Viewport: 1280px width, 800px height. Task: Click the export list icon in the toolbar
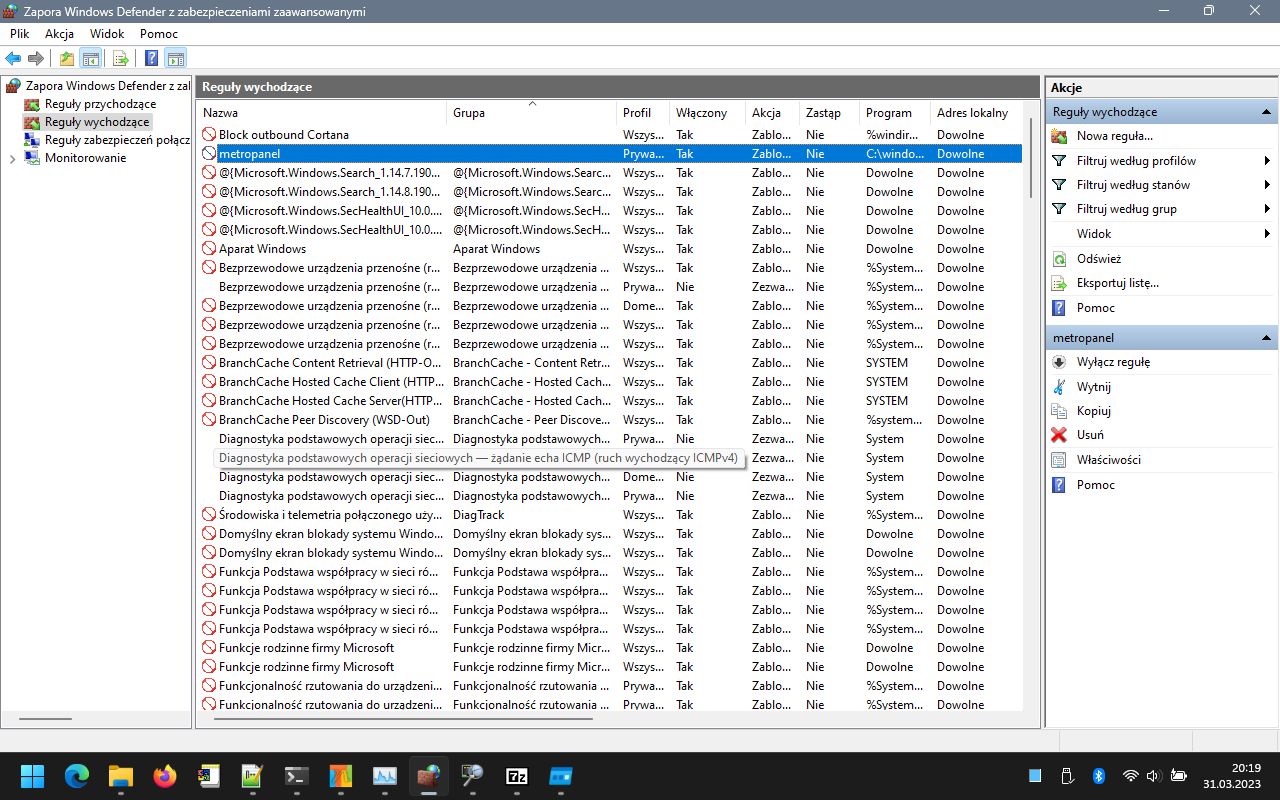(x=121, y=58)
